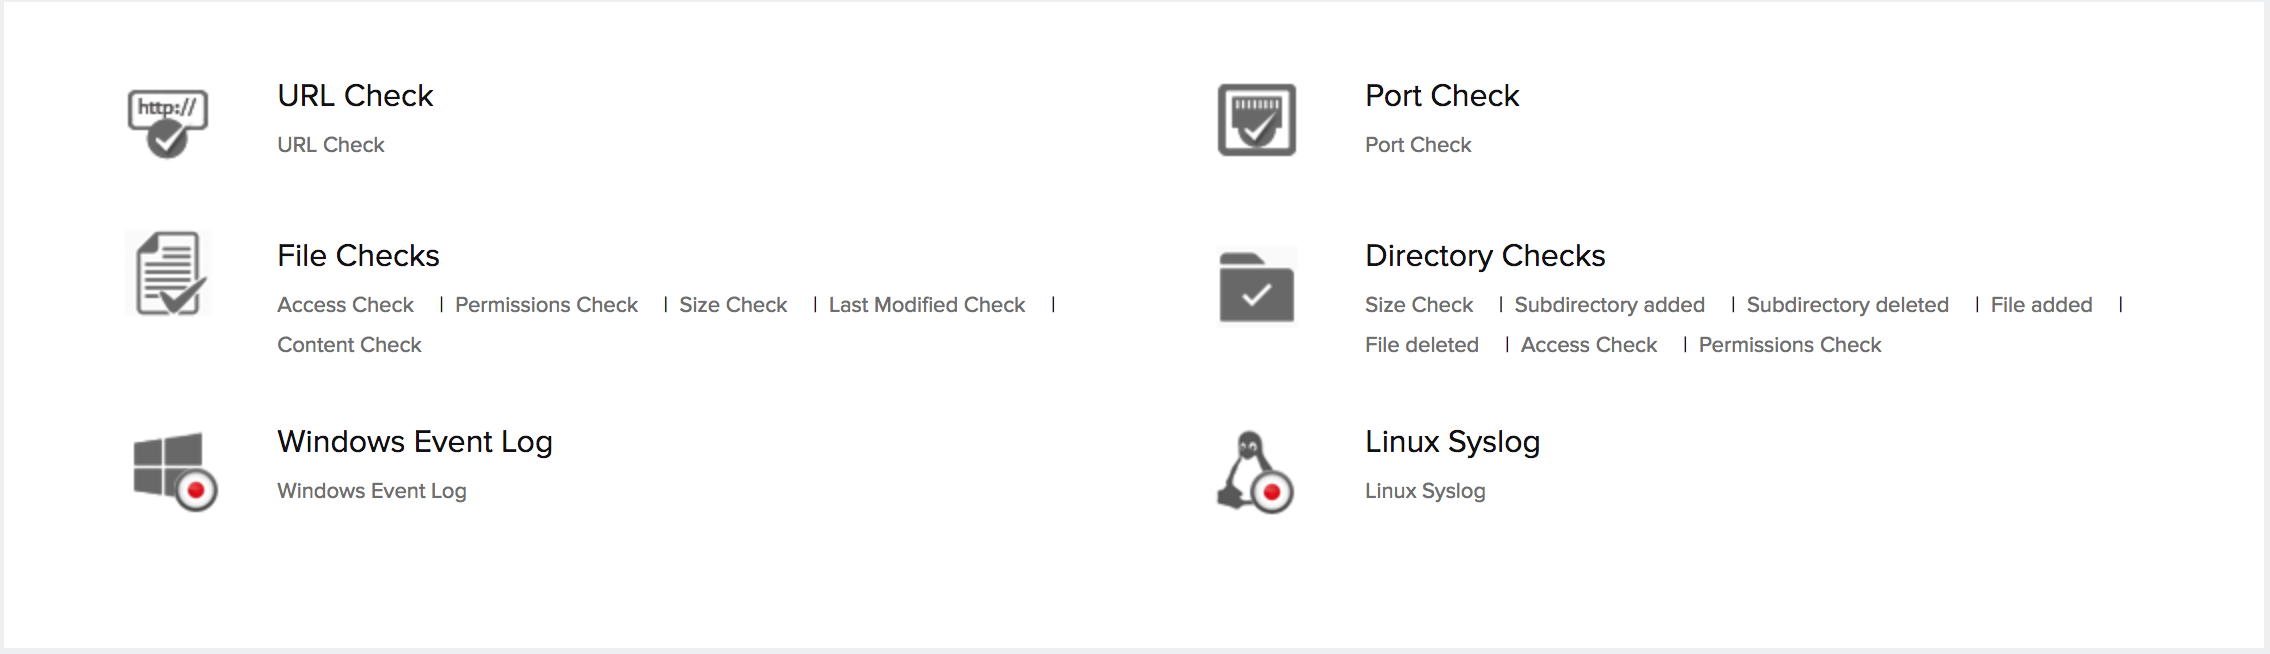Click the Directory Checks folder icon
This screenshot has height=654, width=2270.
point(1256,286)
